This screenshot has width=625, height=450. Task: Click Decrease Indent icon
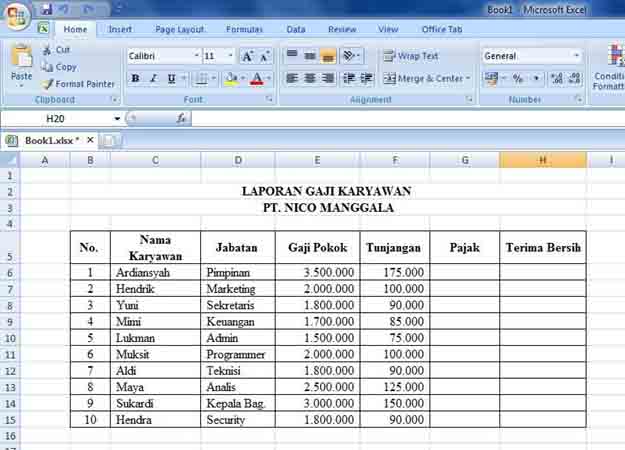tap(349, 79)
